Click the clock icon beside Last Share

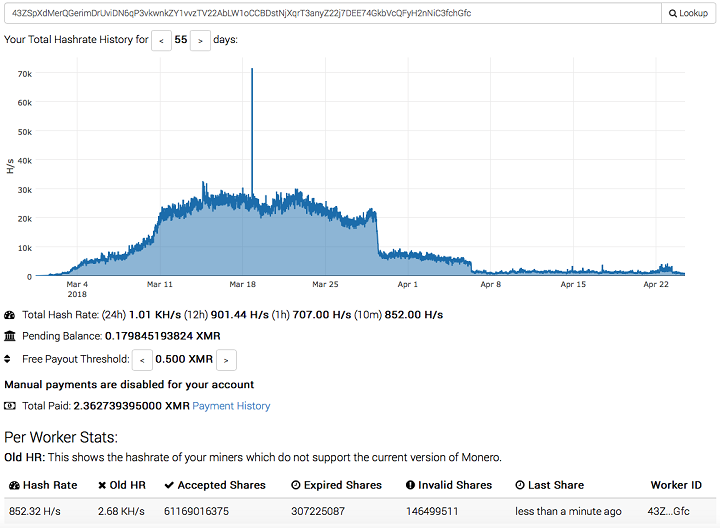coord(520,485)
